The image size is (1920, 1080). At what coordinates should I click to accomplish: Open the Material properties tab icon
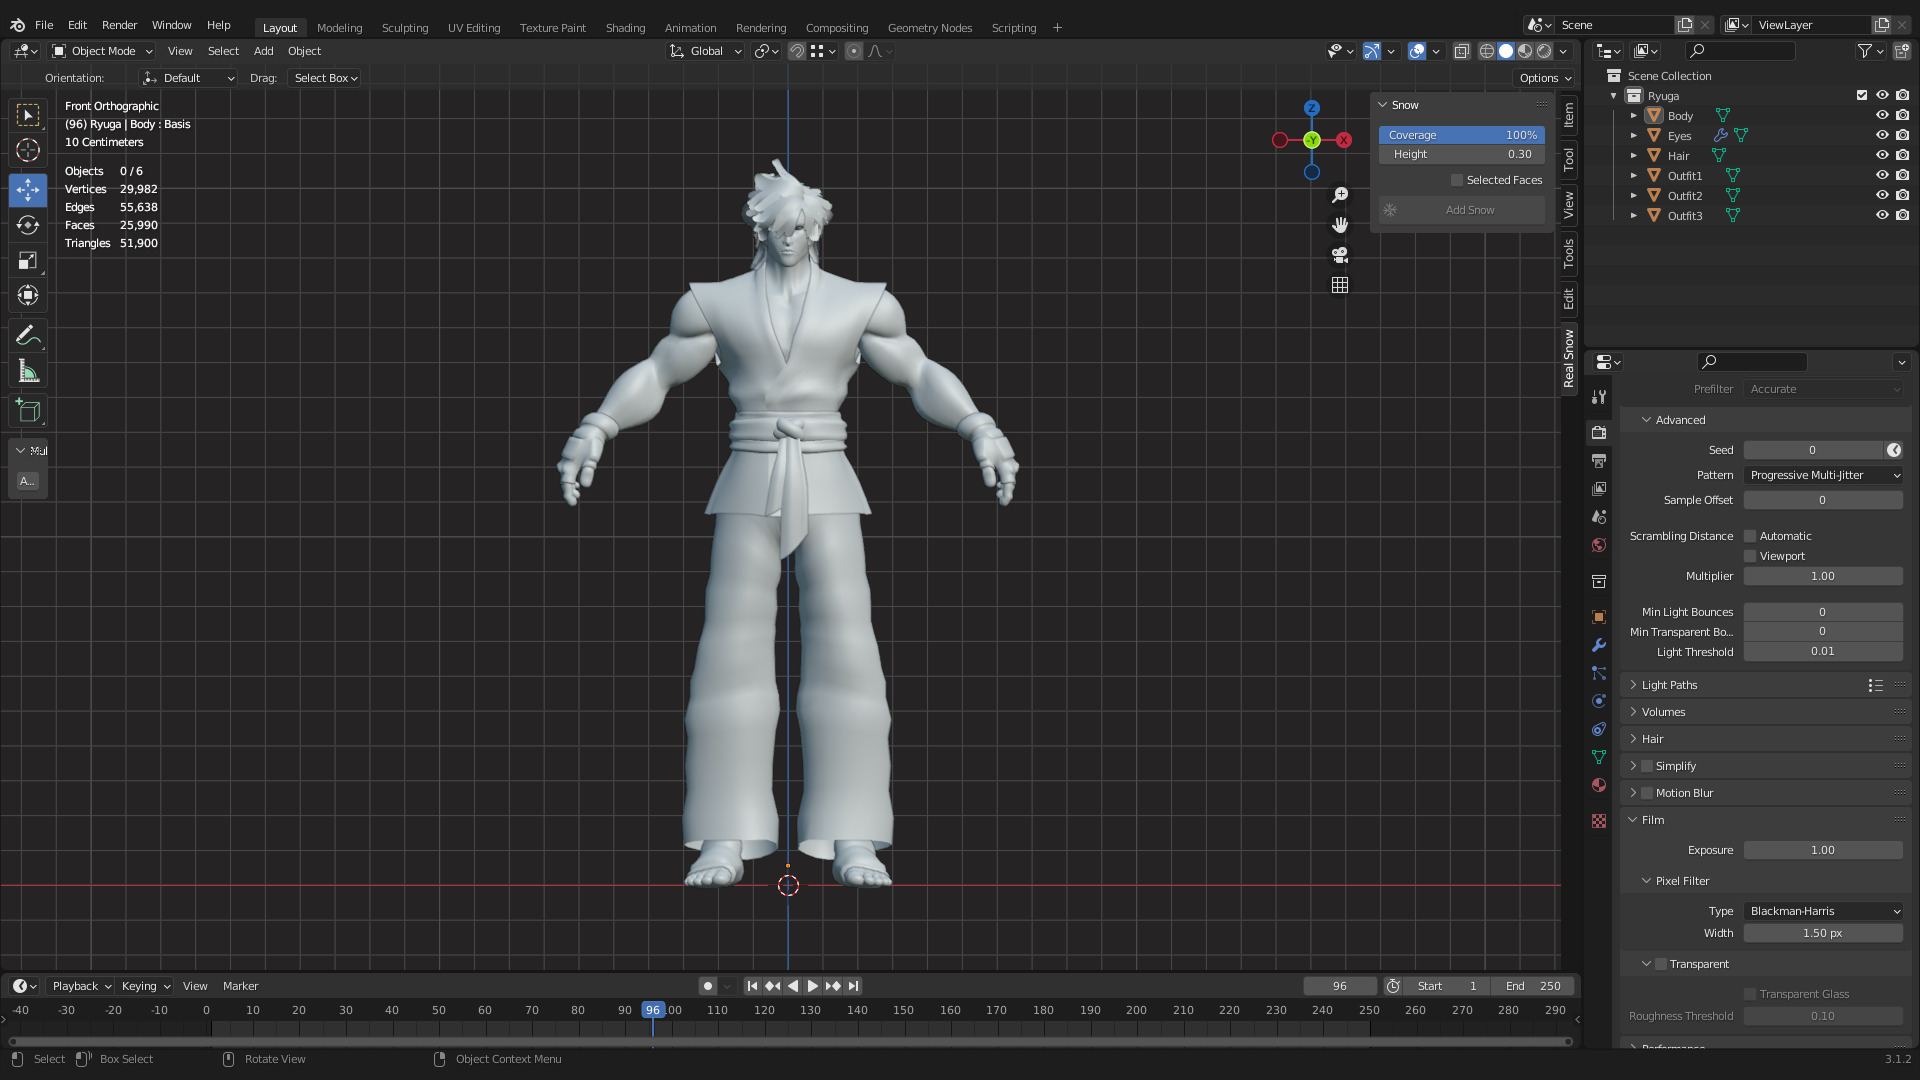coord(1599,785)
